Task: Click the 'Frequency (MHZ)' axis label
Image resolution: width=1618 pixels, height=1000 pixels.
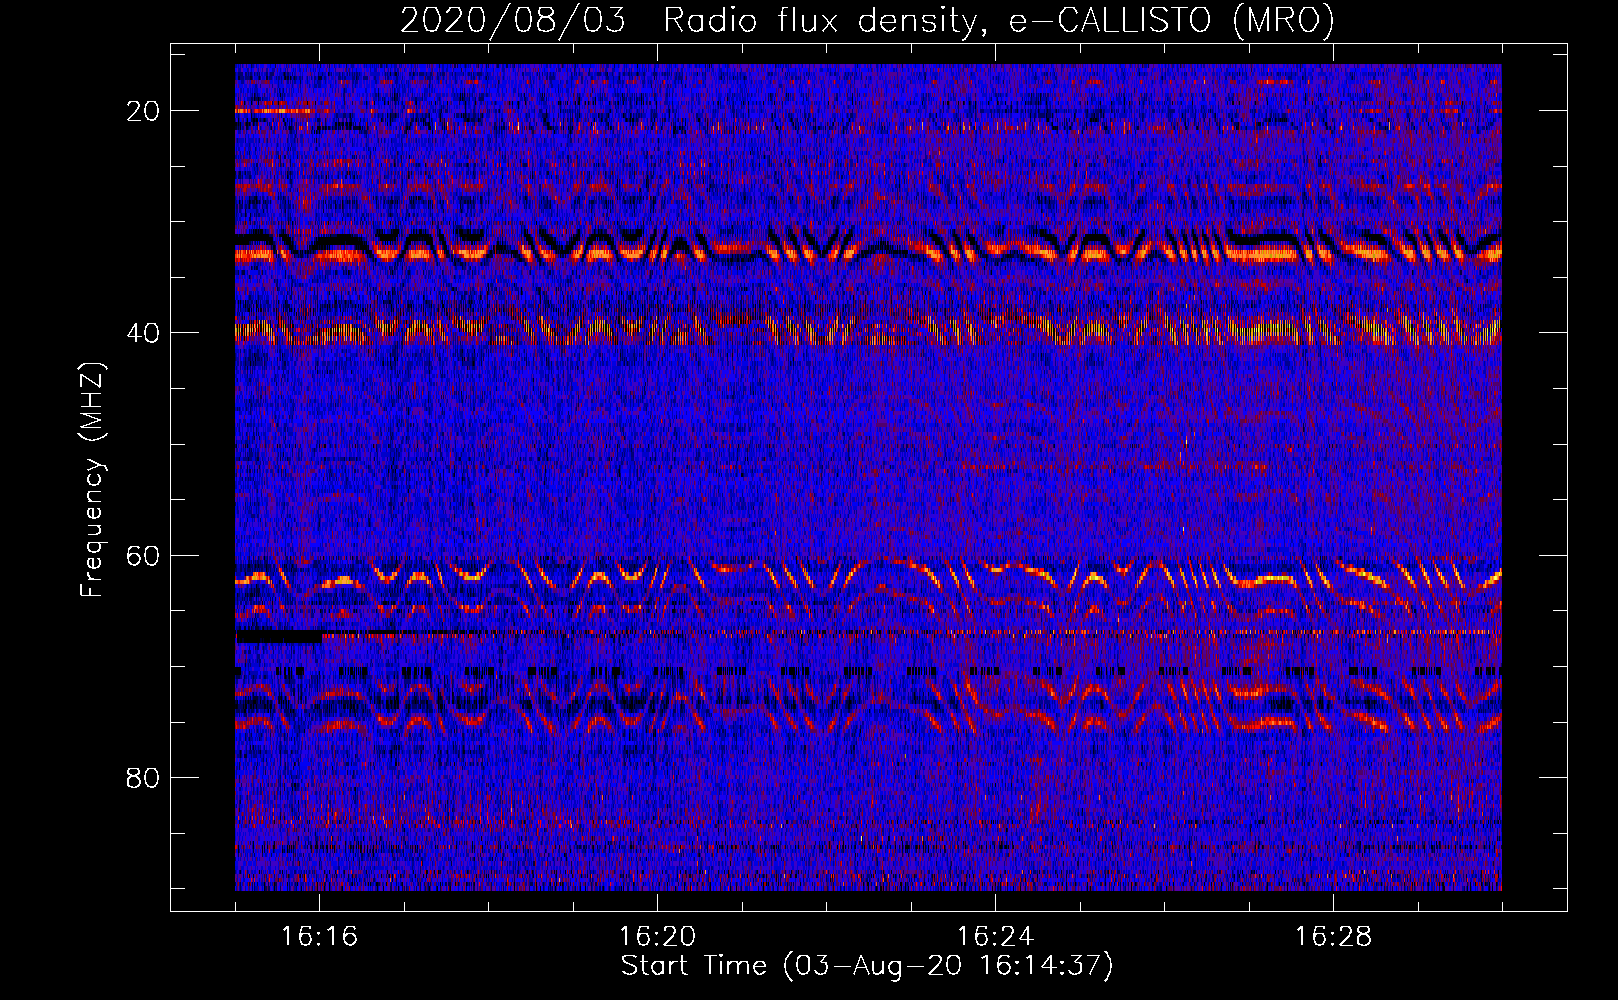Action: pyautogui.click(x=92, y=480)
